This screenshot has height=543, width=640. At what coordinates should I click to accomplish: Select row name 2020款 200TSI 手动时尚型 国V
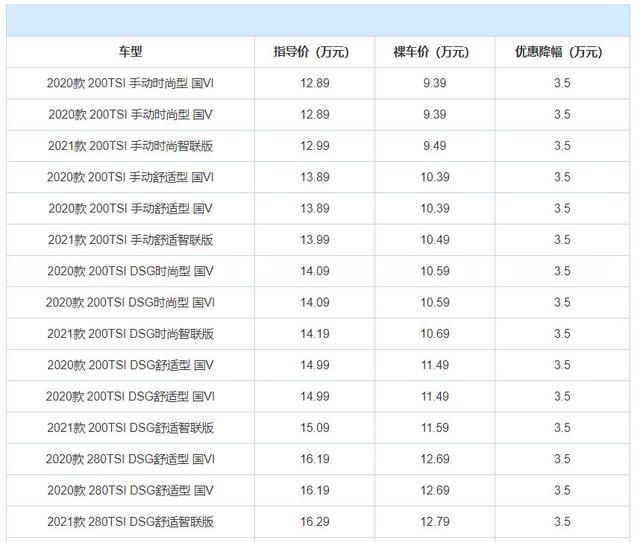click(130, 115)
